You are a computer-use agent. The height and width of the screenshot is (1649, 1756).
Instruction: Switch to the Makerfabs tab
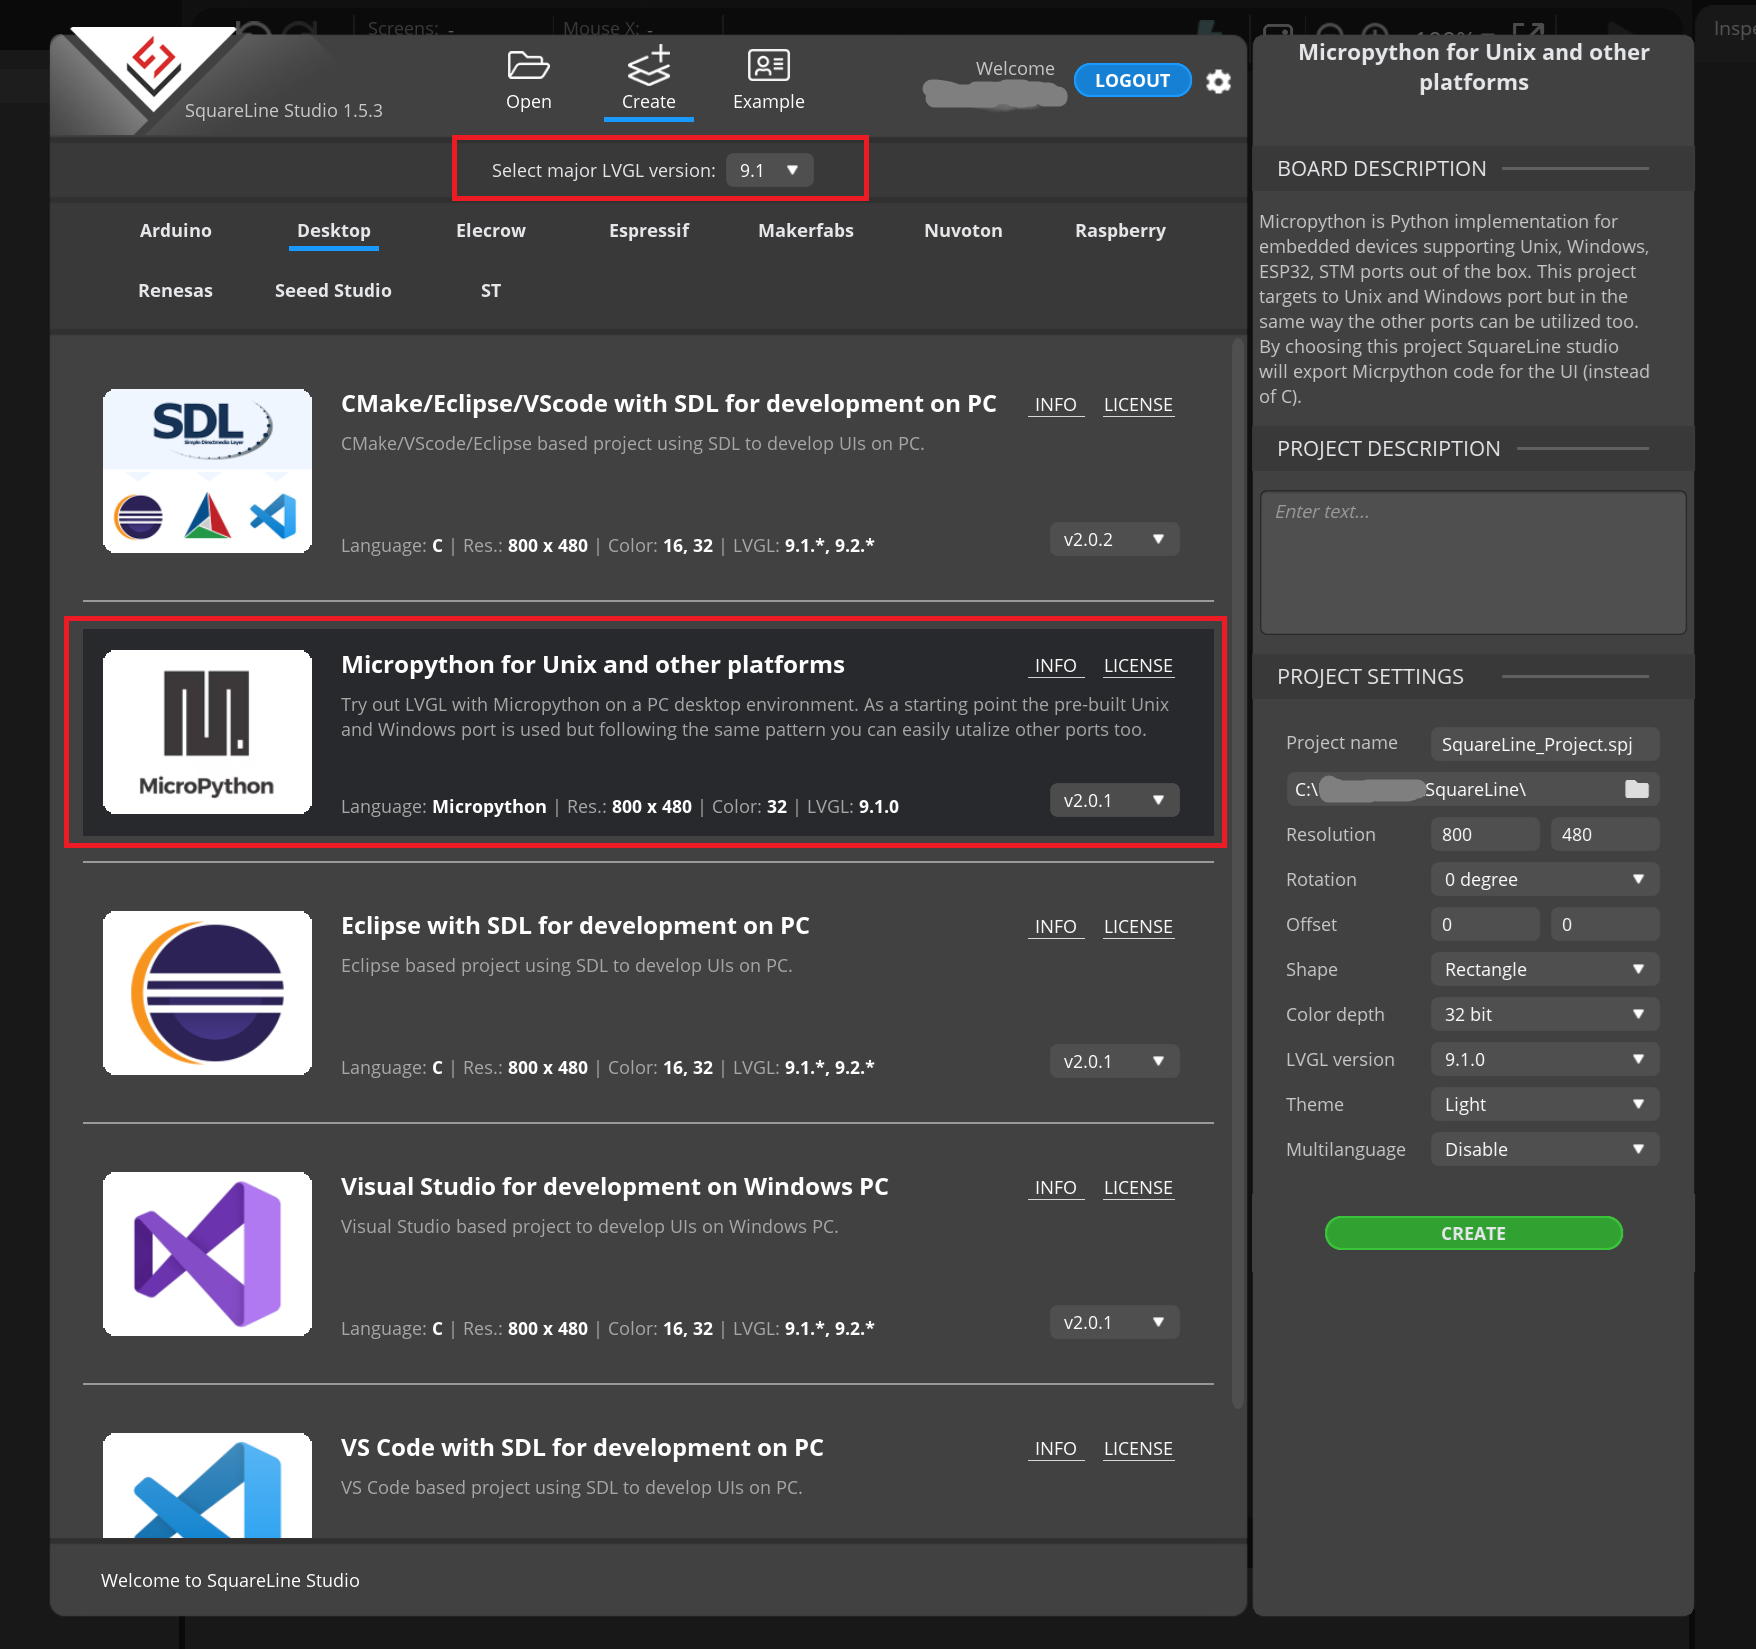click(x=806, y=230)
